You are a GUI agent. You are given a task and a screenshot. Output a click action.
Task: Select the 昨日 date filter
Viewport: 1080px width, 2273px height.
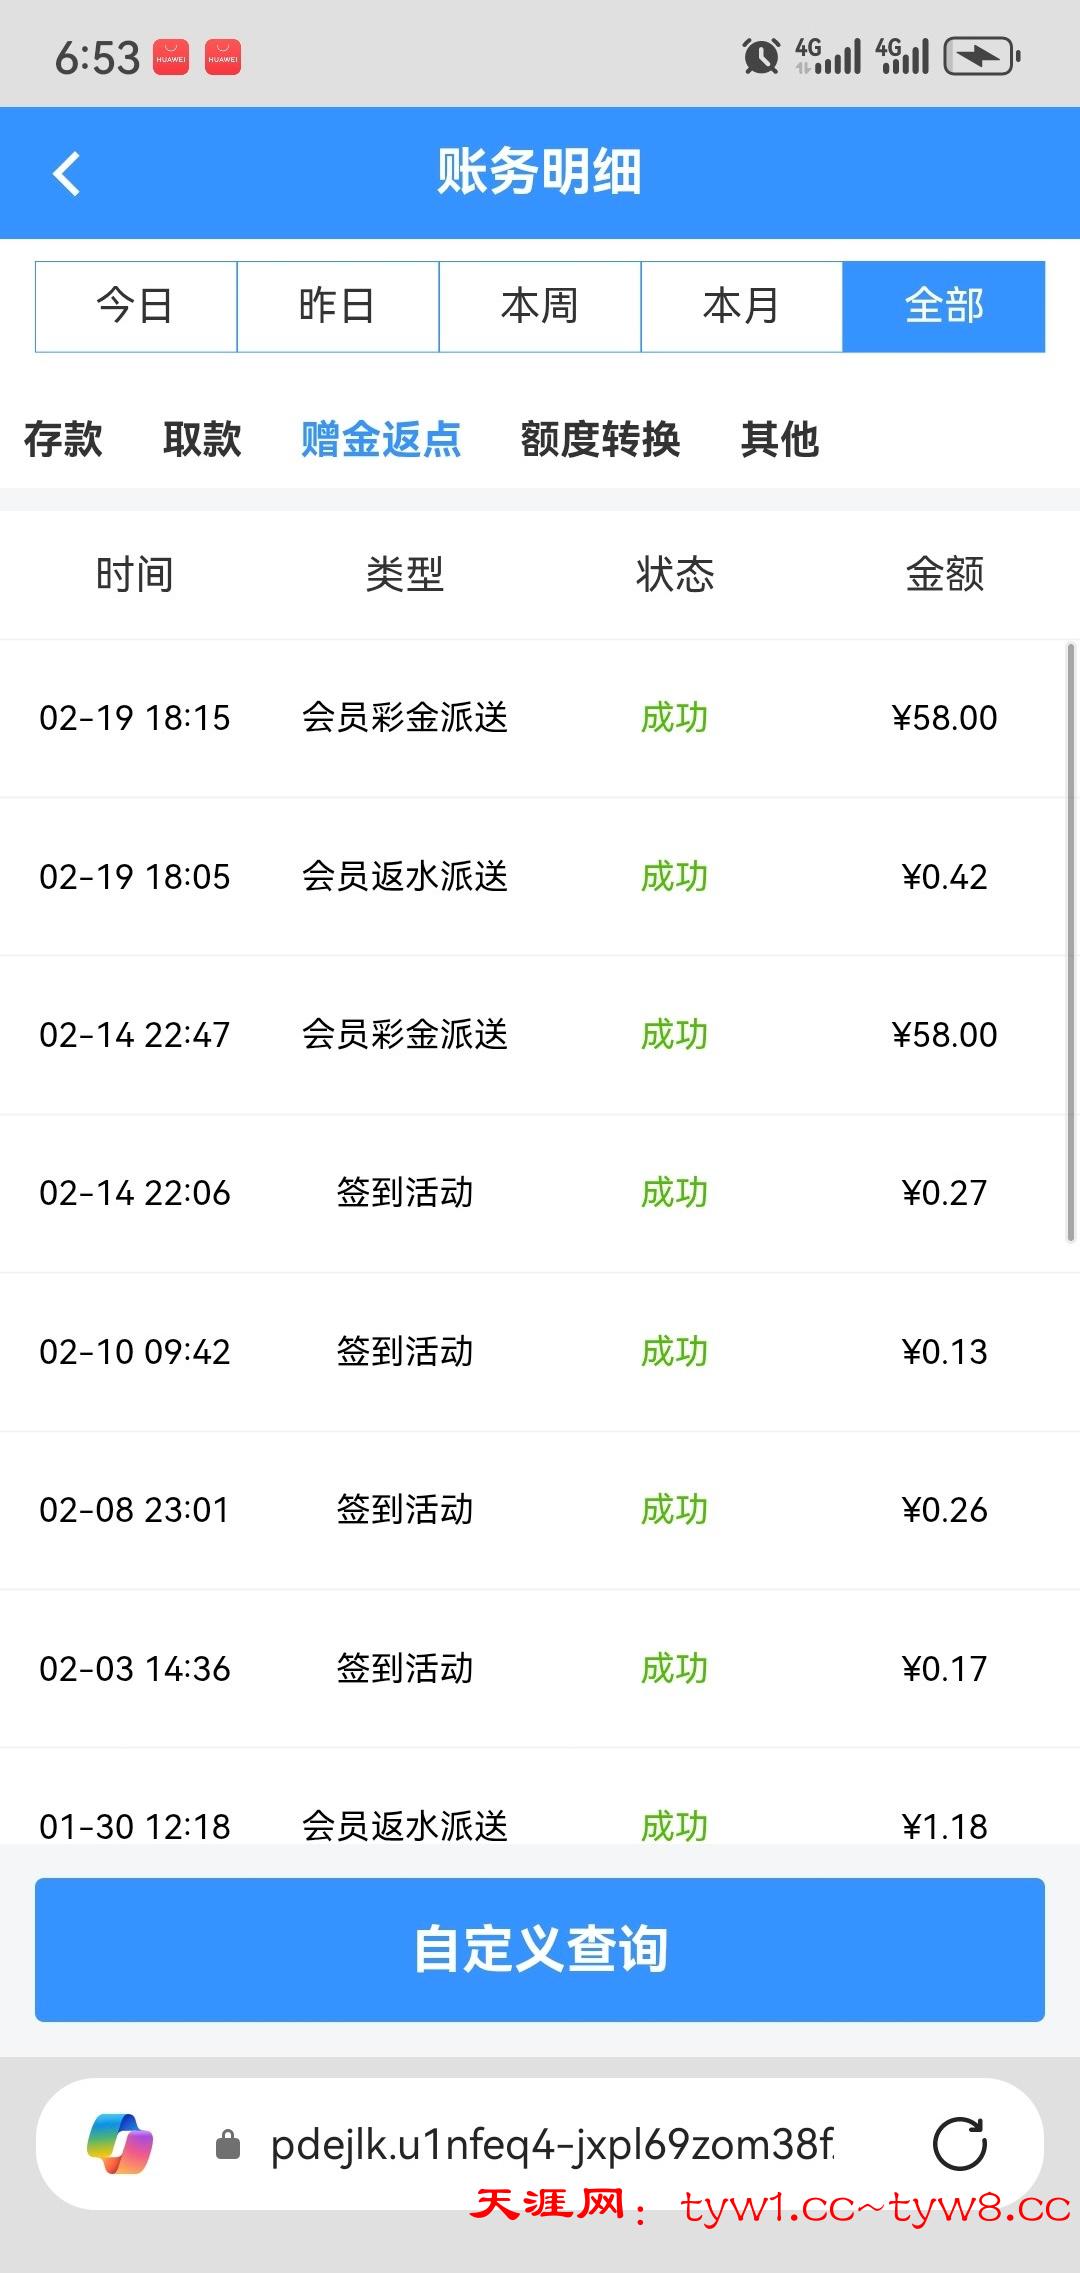[x=338, y=306]
